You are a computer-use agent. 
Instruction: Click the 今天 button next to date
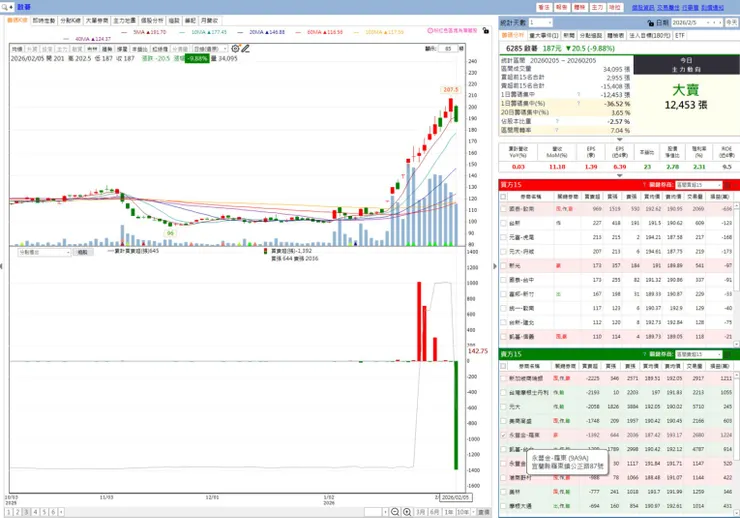point(732,23)
